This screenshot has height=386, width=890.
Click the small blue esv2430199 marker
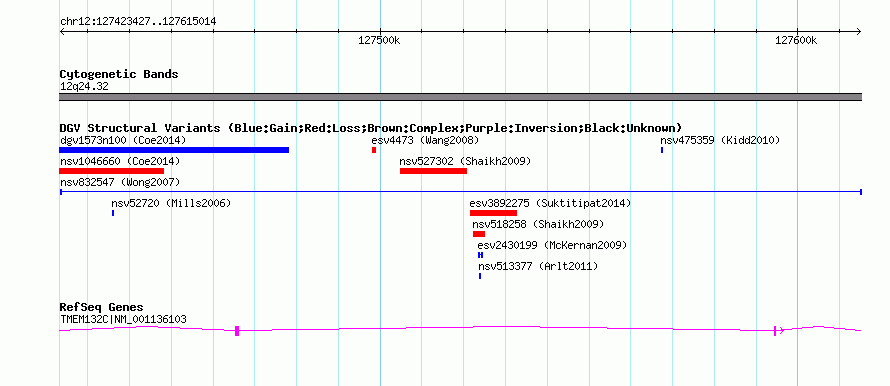(480, 255)
